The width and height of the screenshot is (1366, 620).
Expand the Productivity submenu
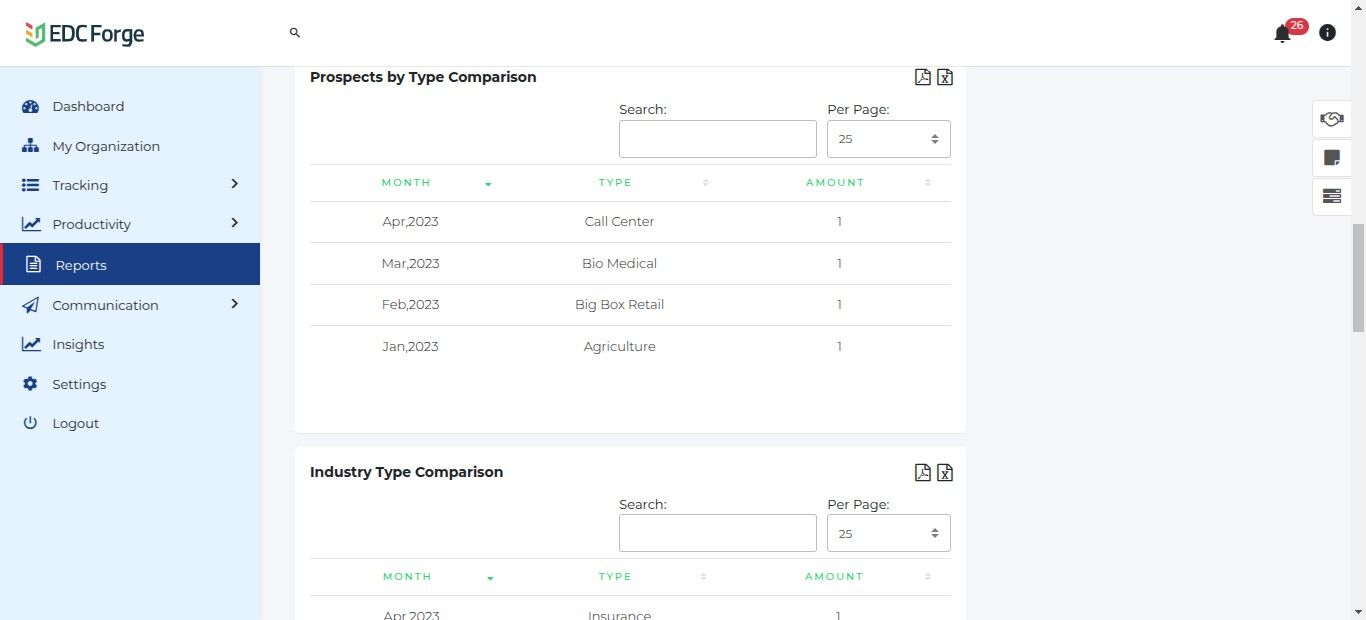click(x=234, y=223)
